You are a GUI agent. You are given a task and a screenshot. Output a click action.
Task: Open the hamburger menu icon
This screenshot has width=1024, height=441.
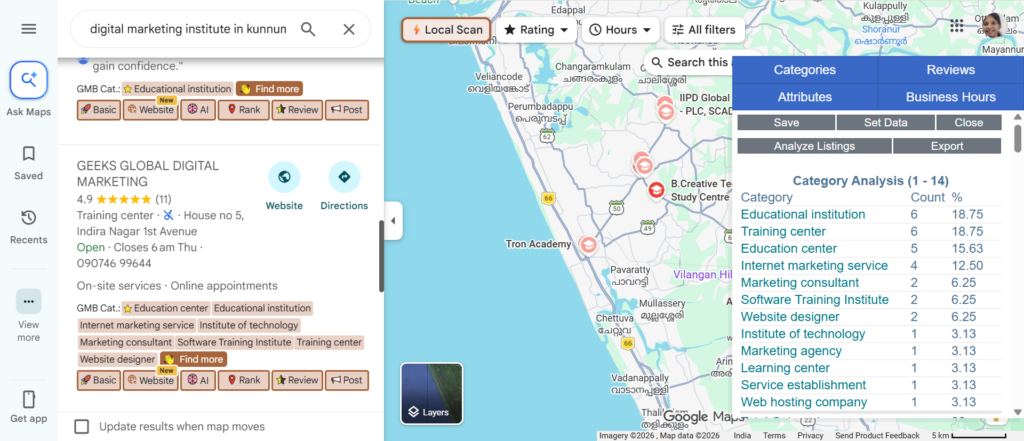(x=29, y=29)
